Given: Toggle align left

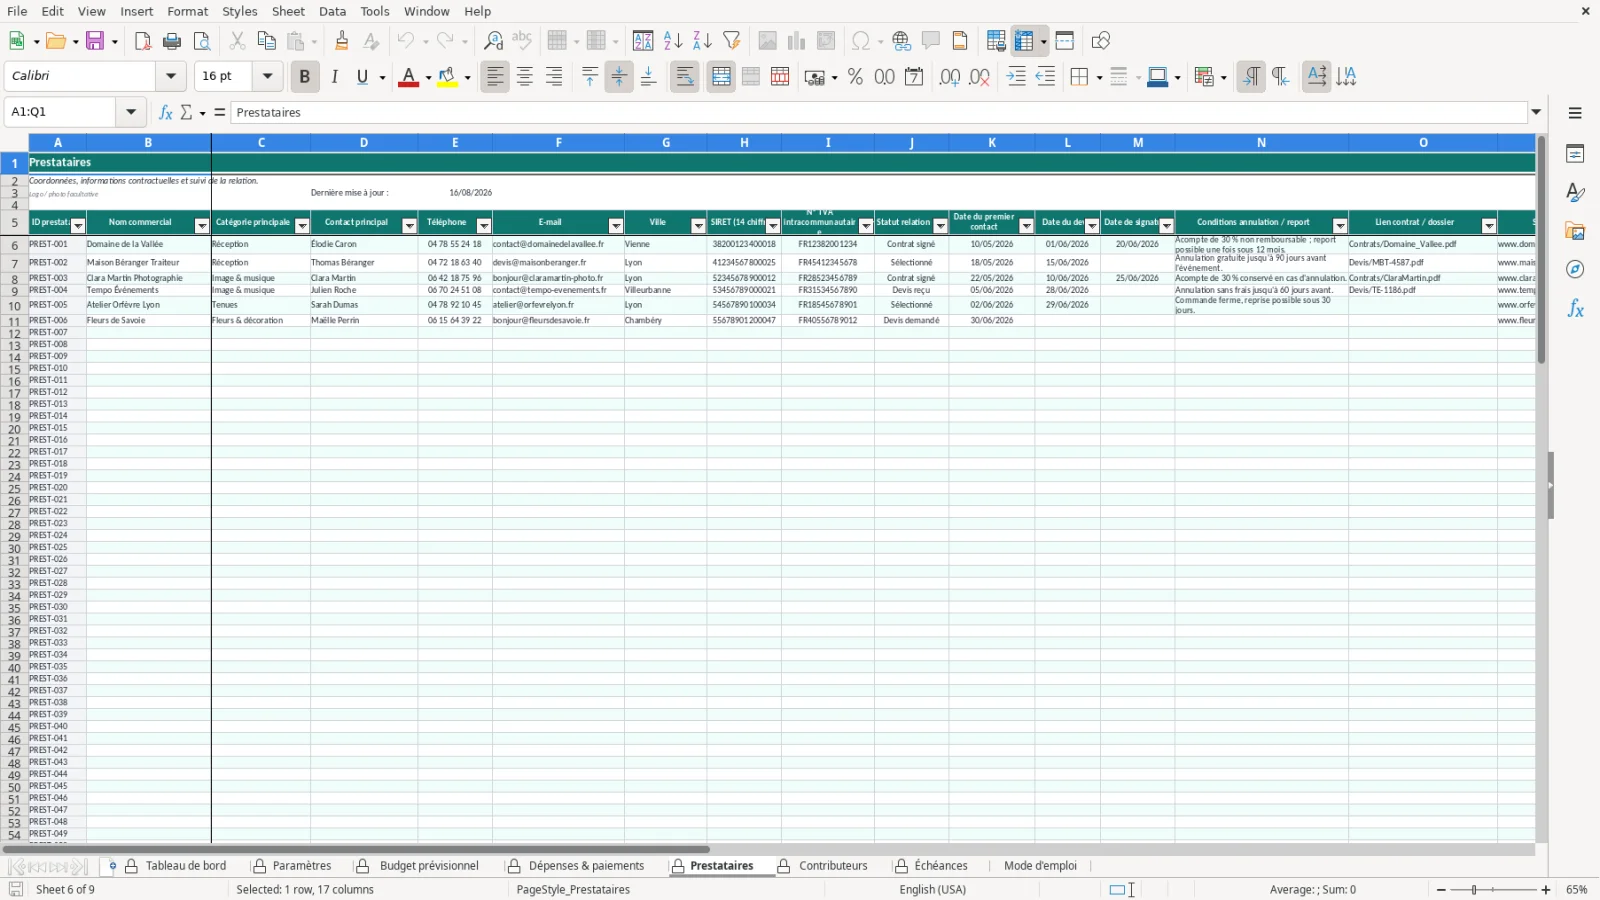Looking at the screenshot, I should [495, 77].
